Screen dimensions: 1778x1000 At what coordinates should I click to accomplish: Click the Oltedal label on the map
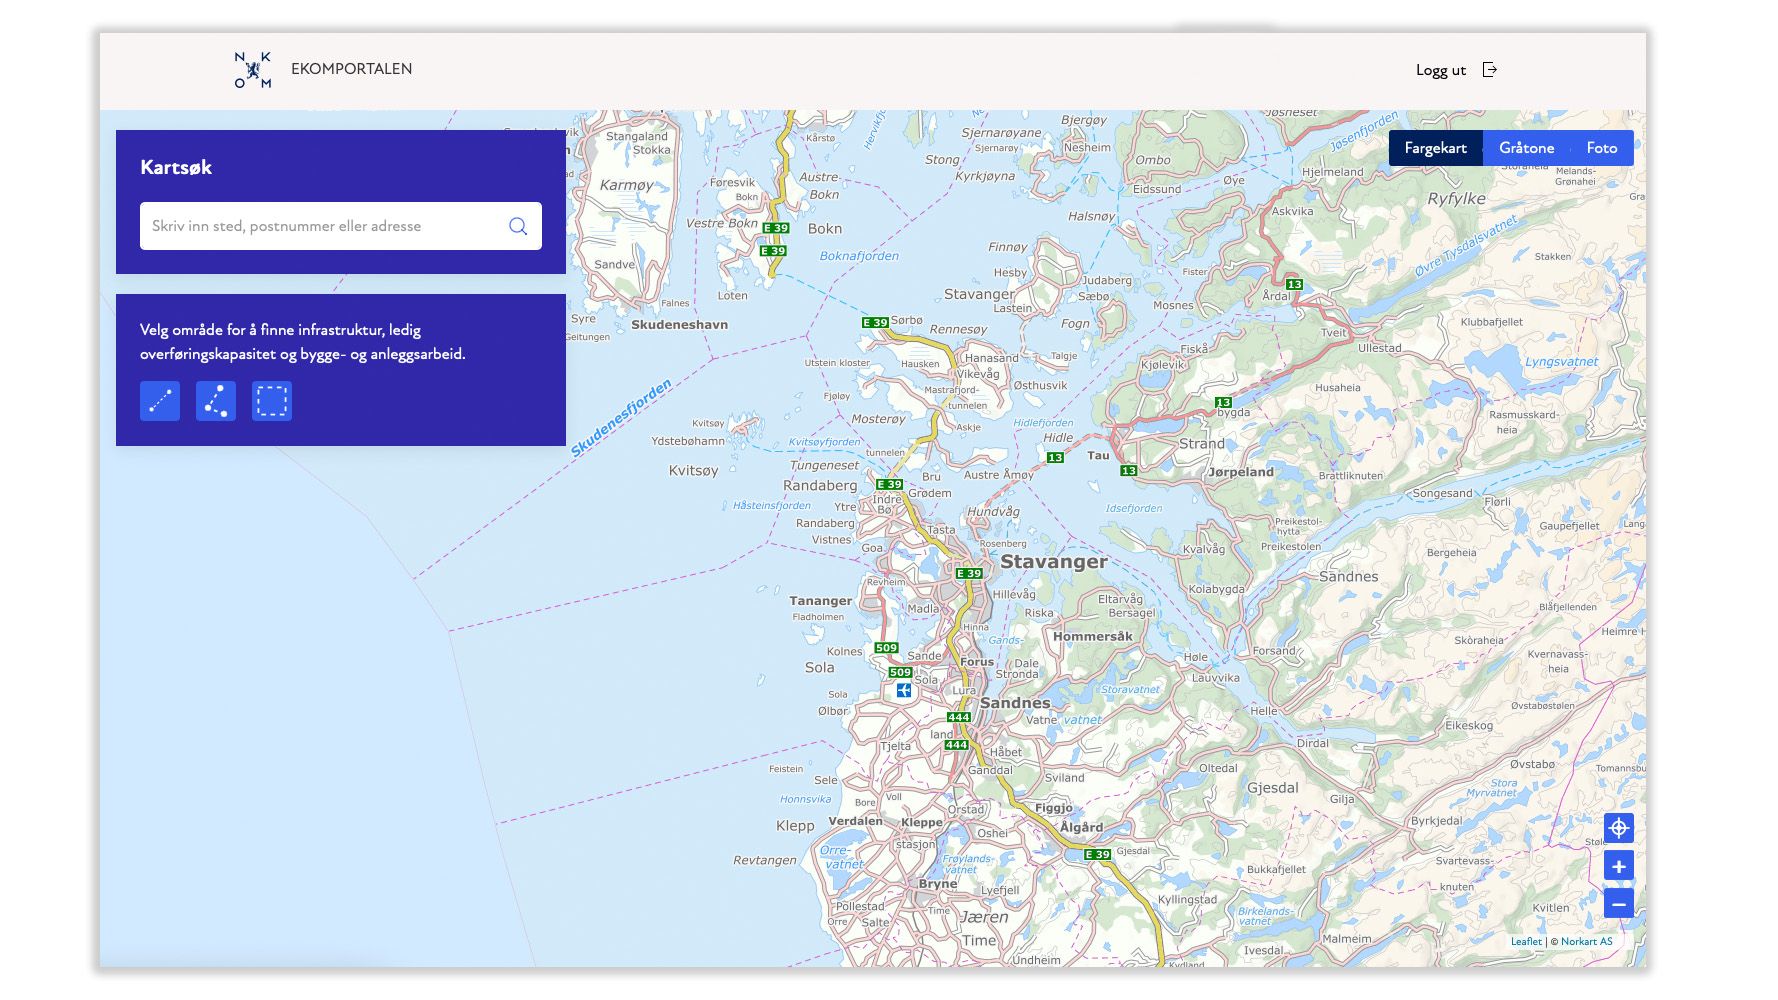1218,768
